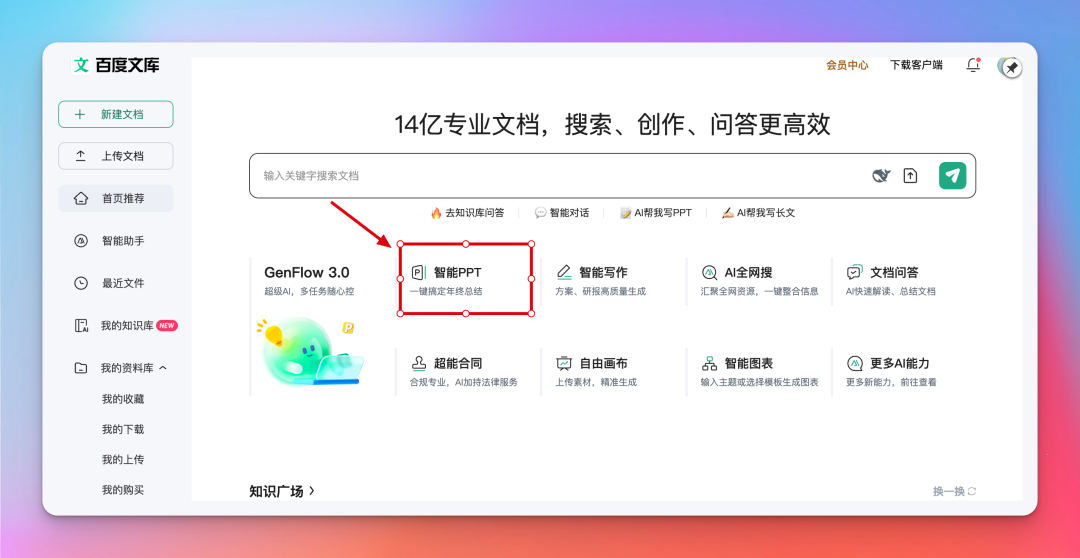Click the 自由画布 canvas icon
This screenshot has width=1080, height=558.
click(x=564, y=363)
